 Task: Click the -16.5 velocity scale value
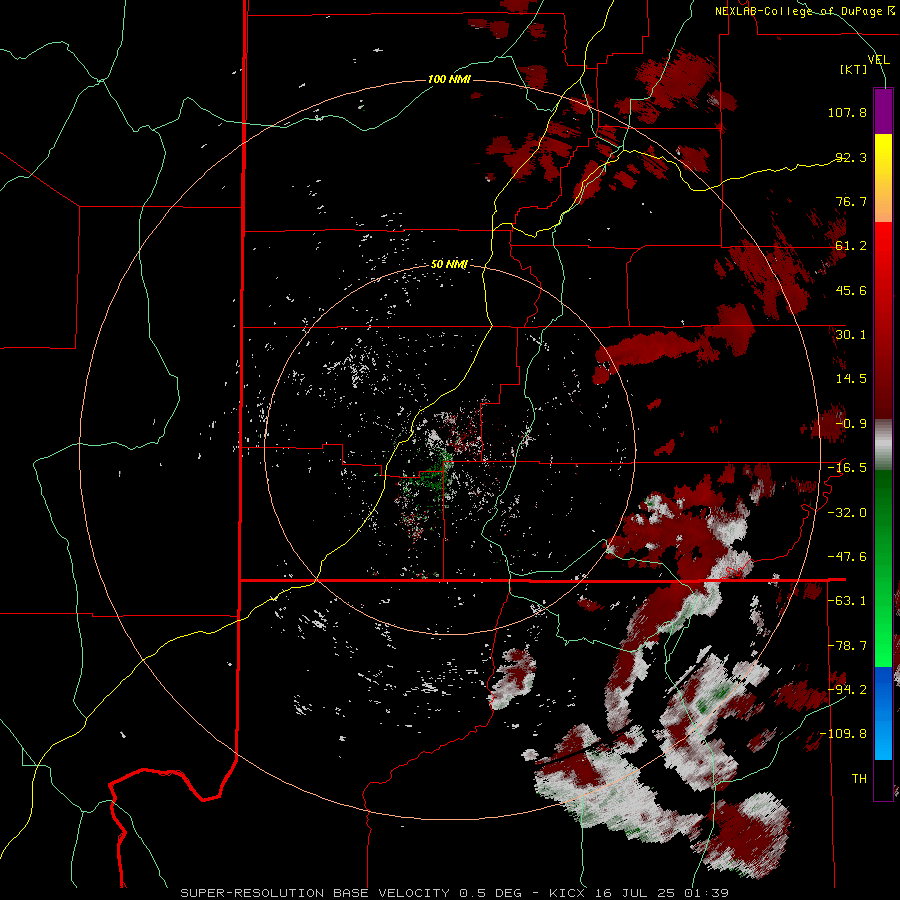point(847,468)
